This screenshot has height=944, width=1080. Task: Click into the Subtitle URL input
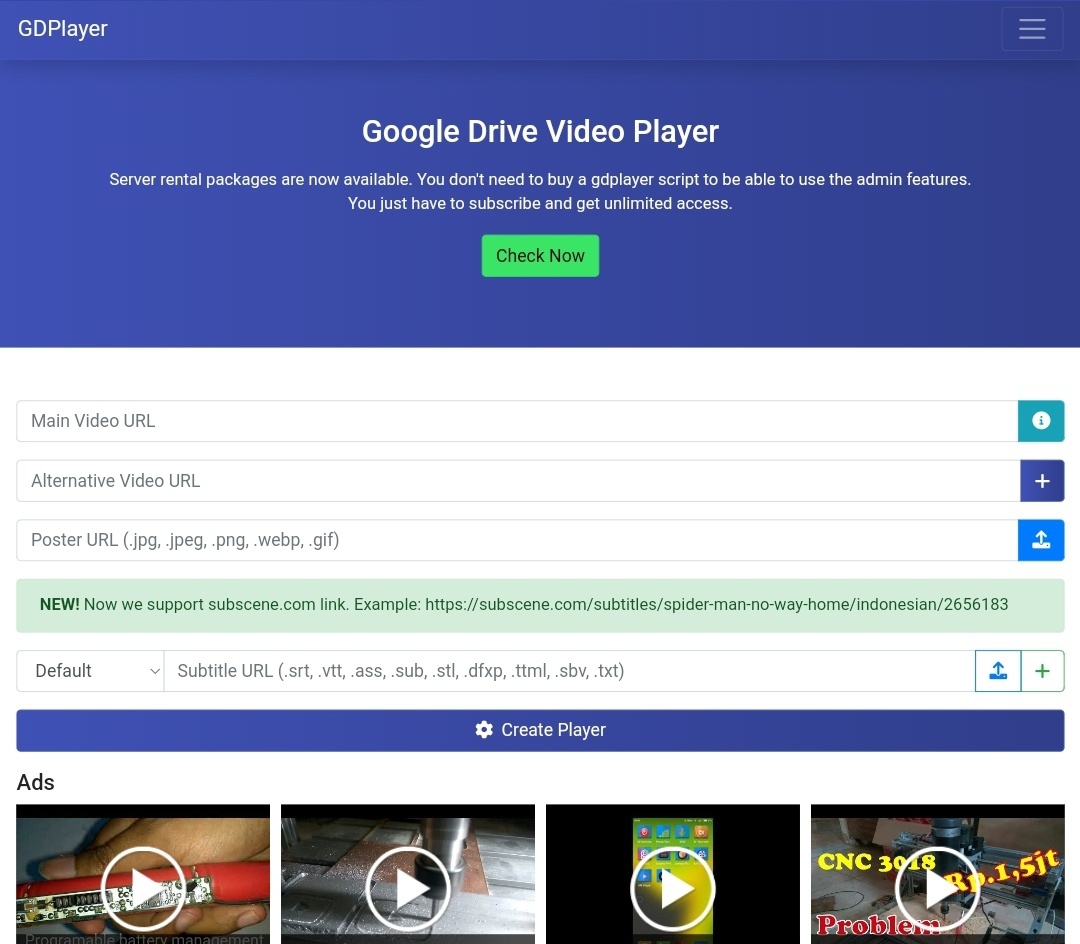tap(568, 671)
